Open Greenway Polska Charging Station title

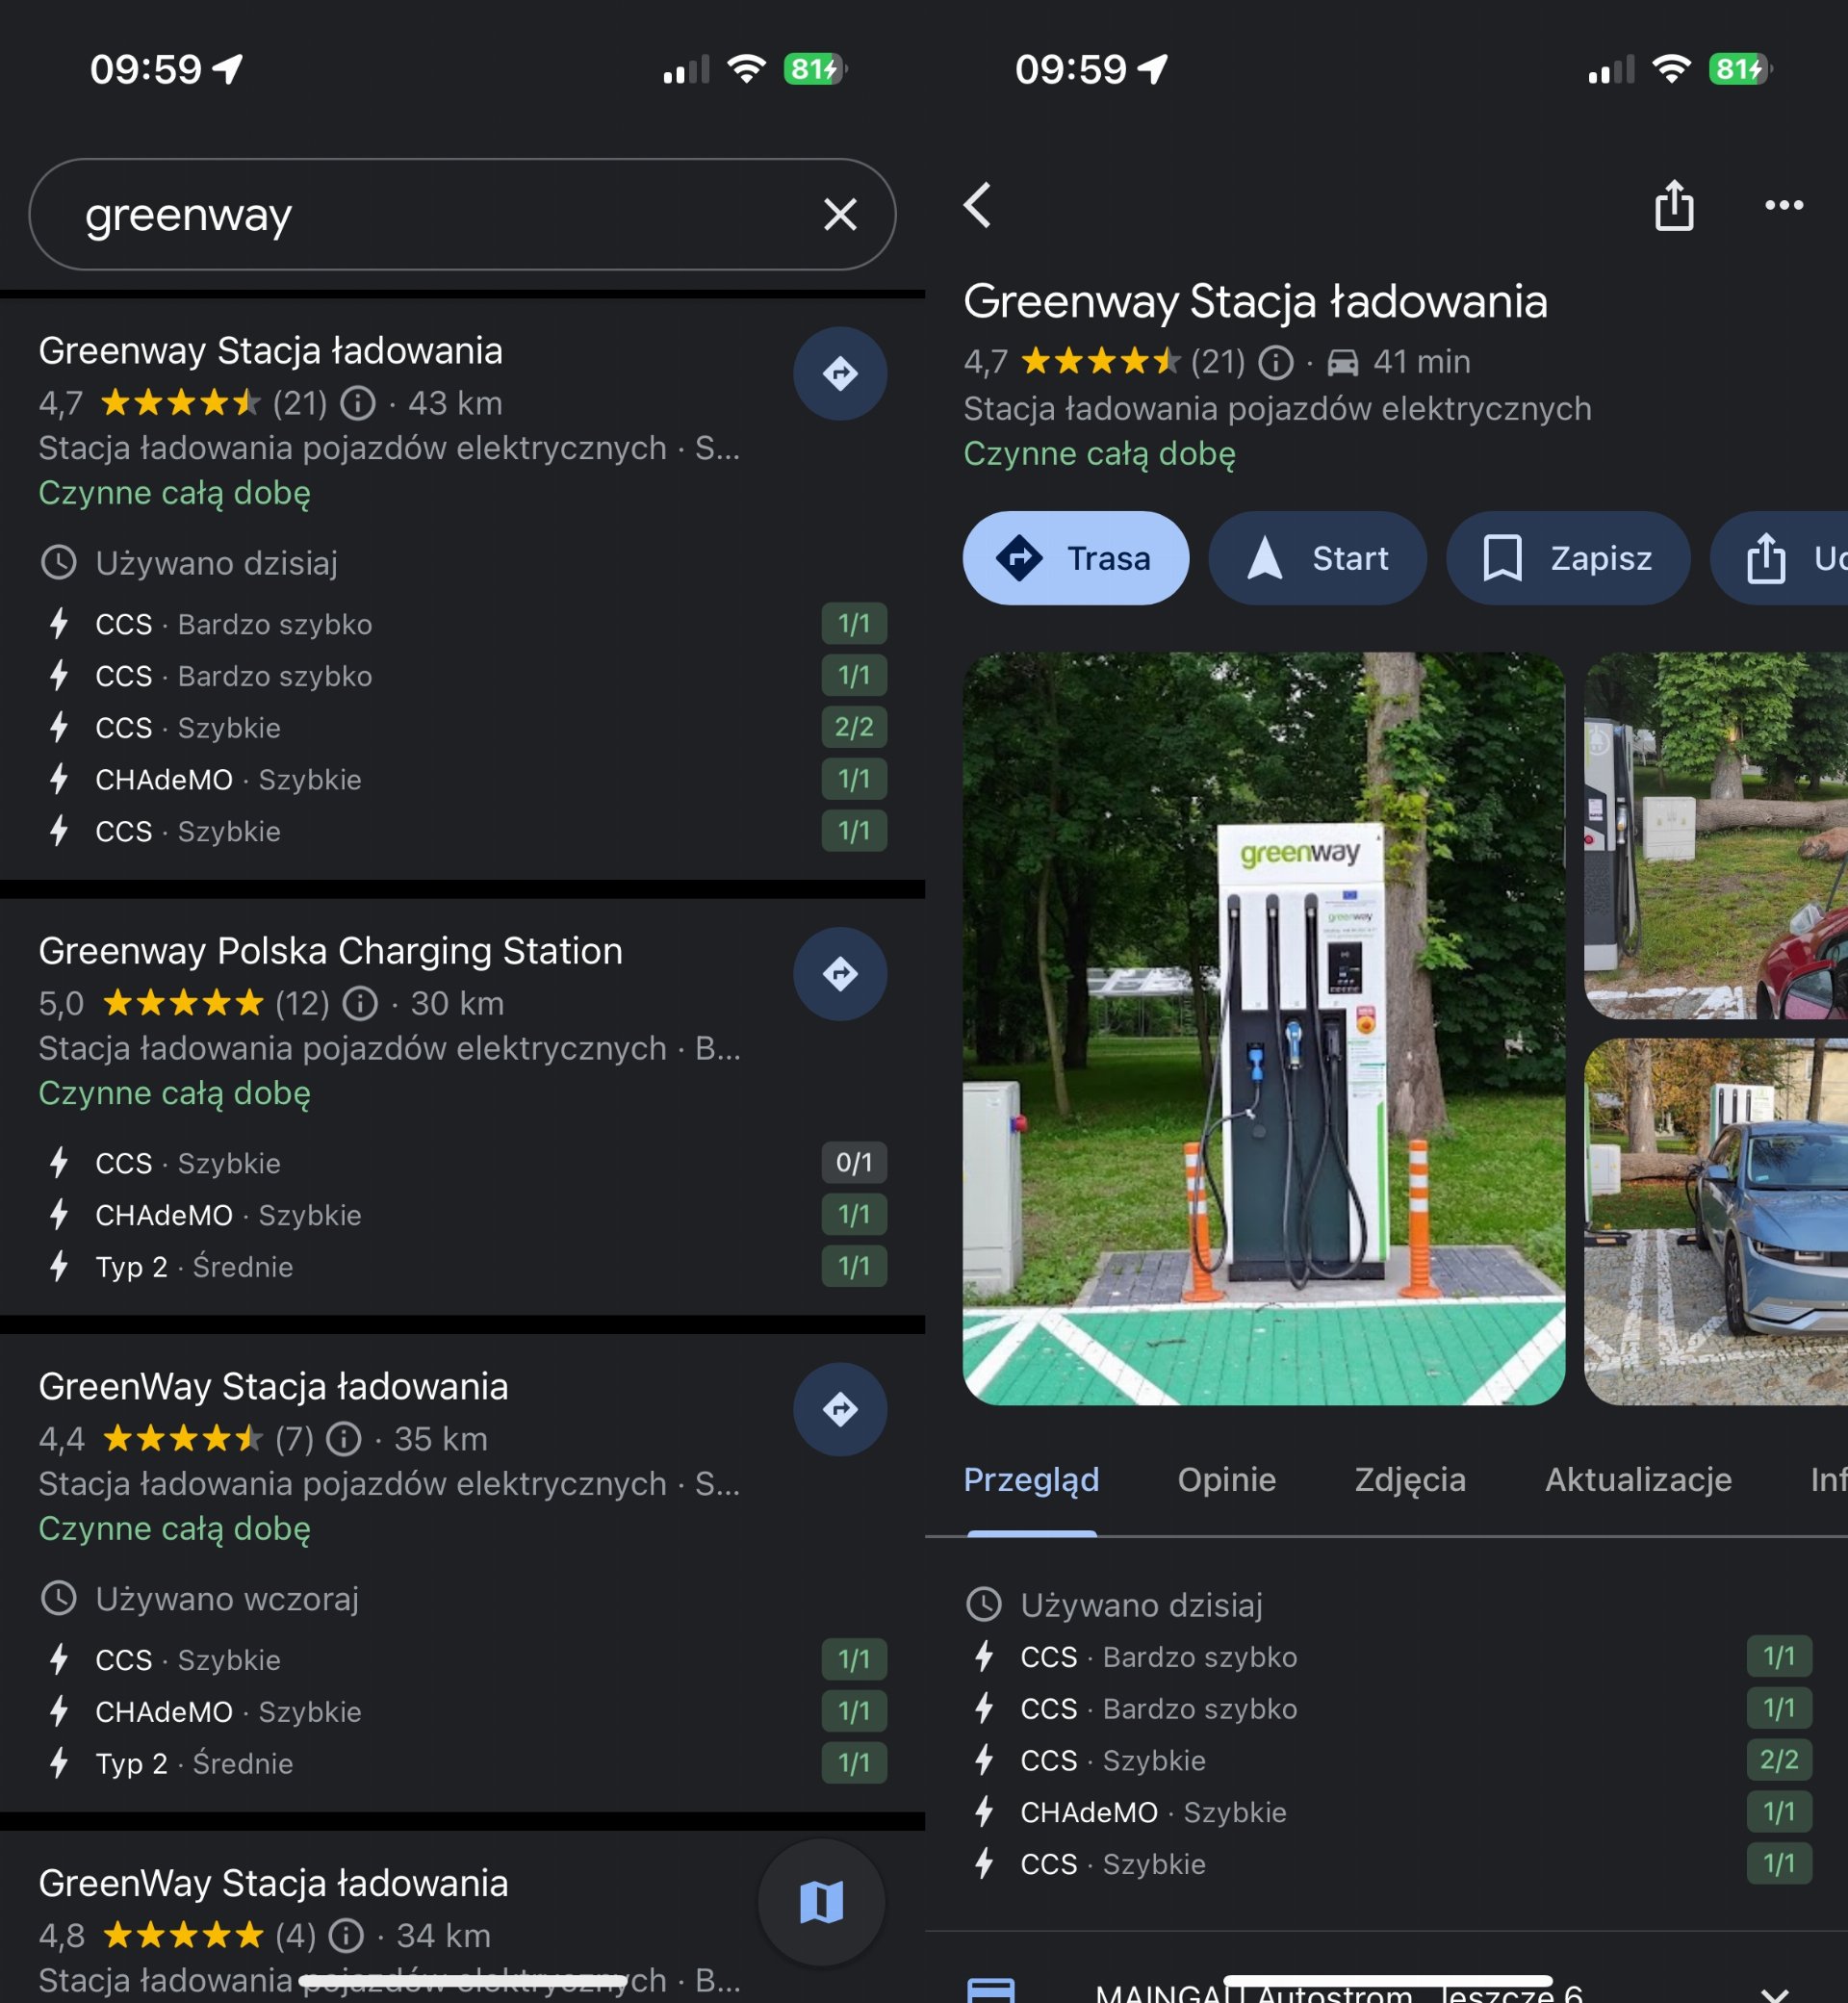tap(330, 951)
